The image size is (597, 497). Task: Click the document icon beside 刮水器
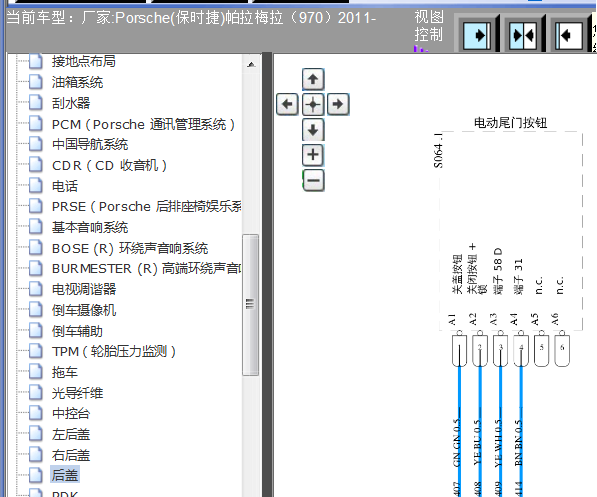pos(36,102)
